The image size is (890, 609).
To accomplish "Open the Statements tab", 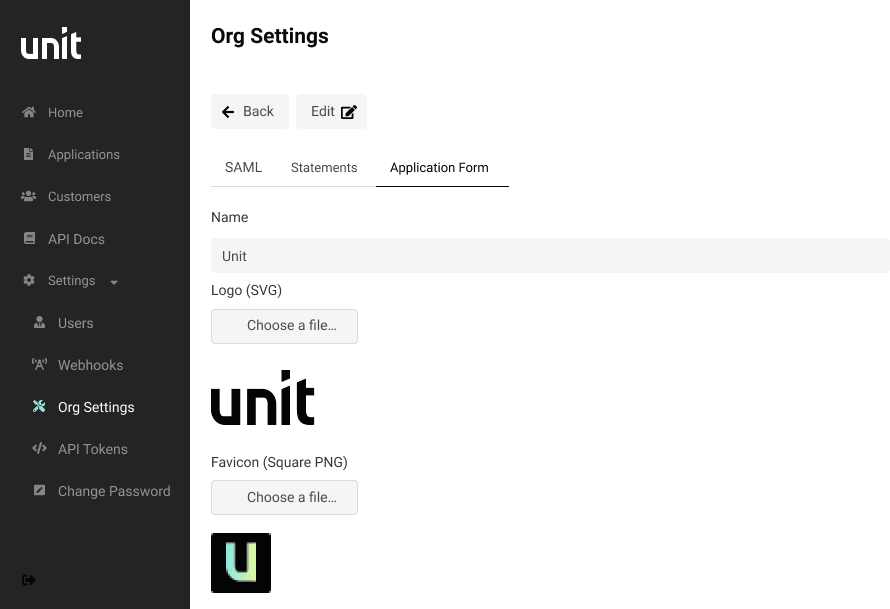I will [324, 167].
